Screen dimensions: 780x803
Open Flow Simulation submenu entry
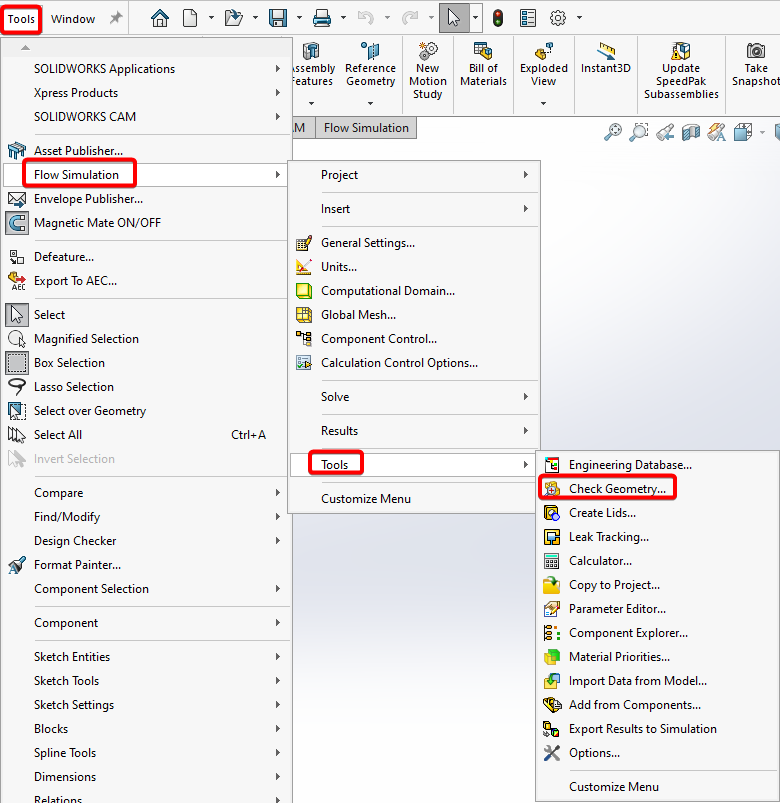click(146, 175)
